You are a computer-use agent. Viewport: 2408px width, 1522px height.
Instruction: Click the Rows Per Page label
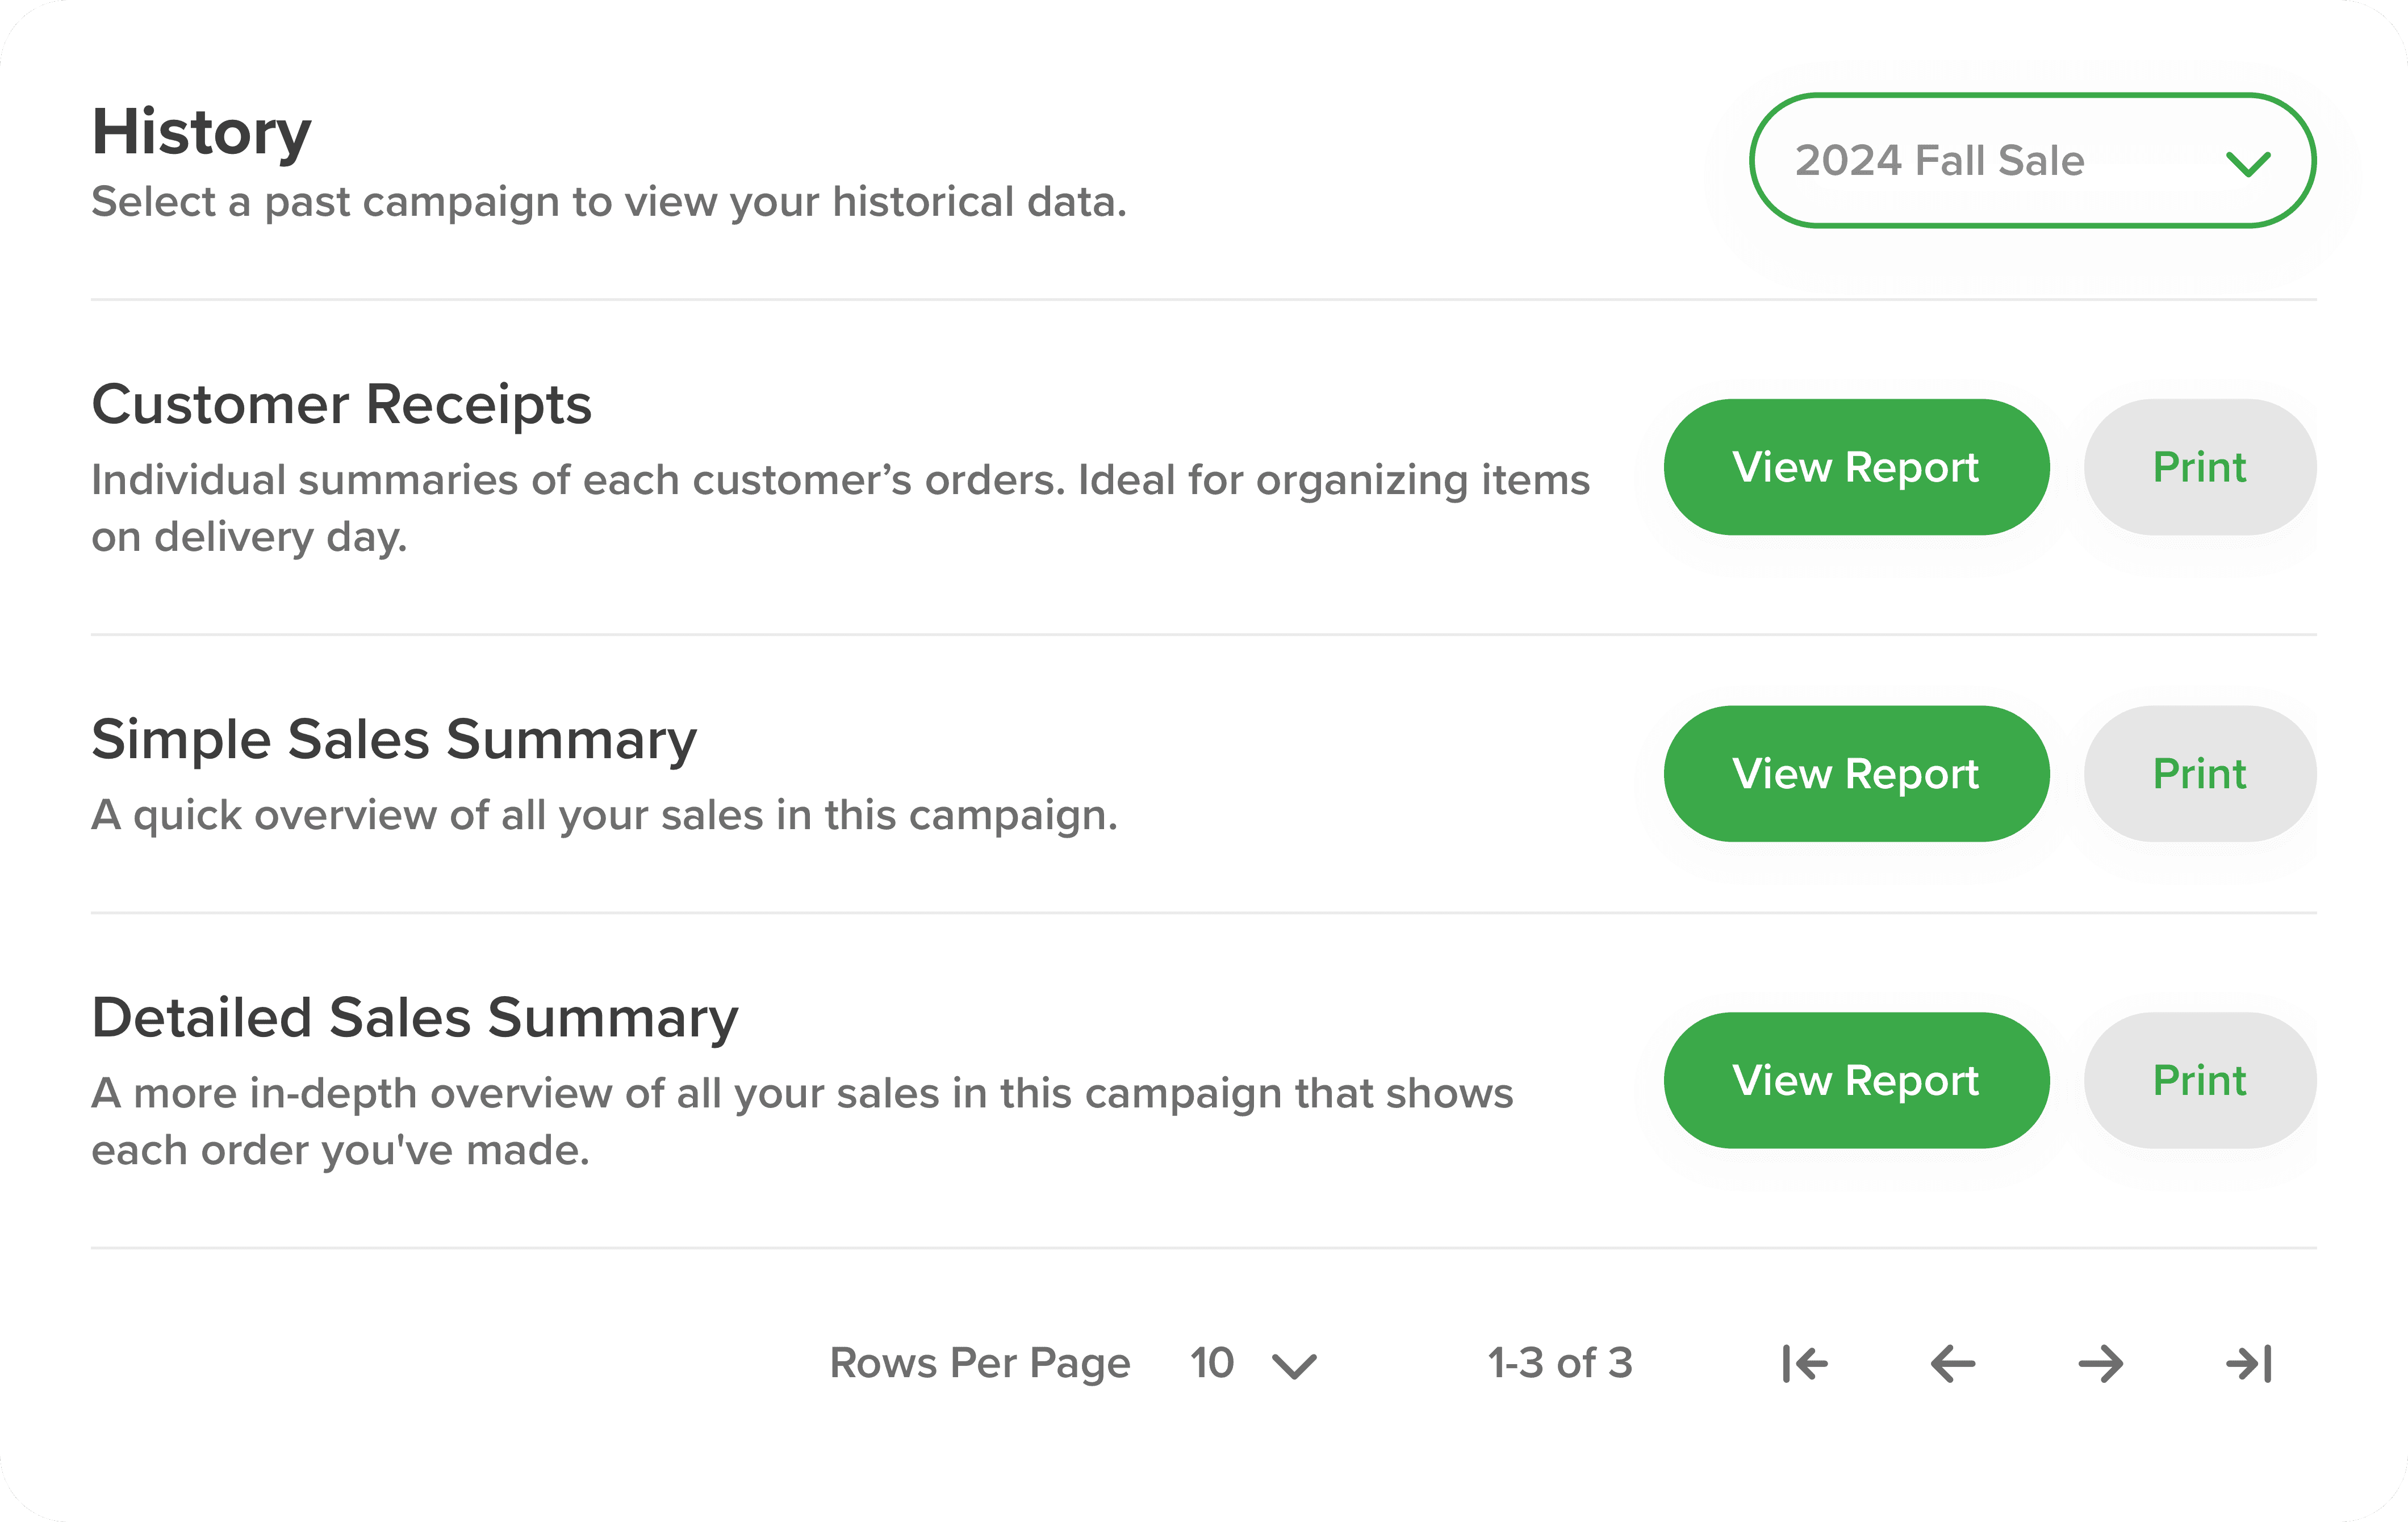point(980,1364)
